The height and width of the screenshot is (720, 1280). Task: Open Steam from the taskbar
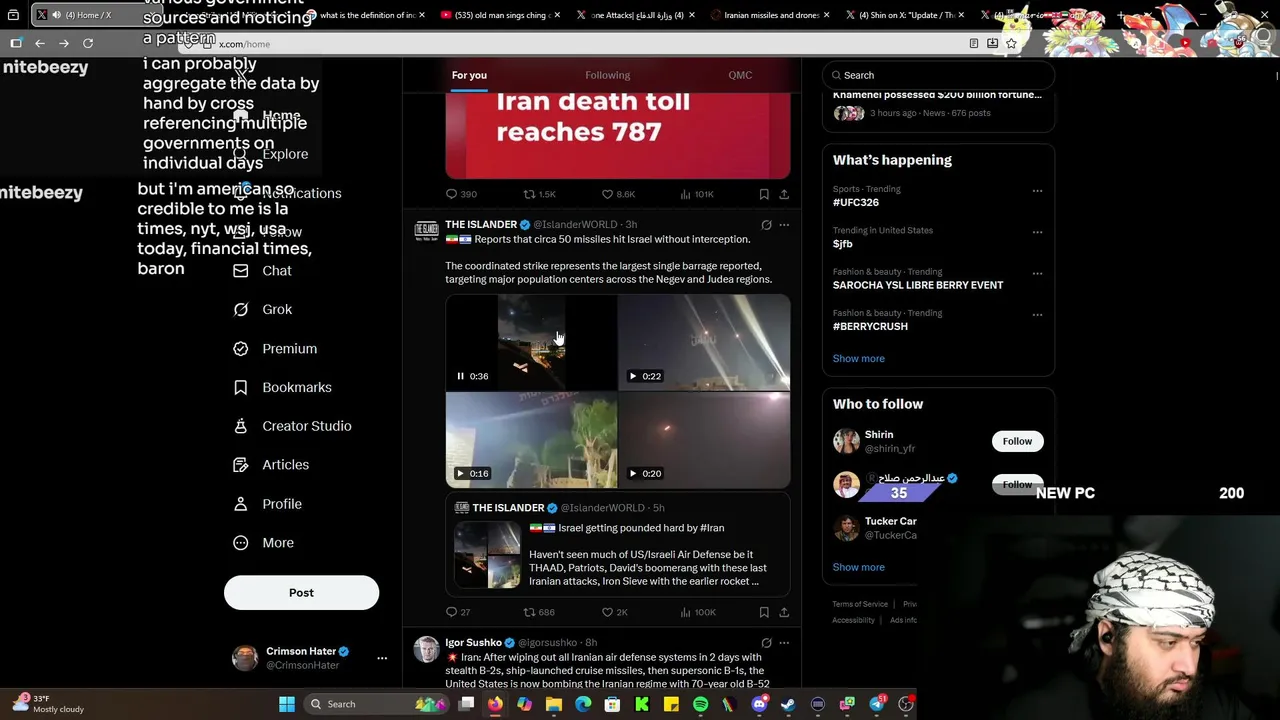point(788,704)
